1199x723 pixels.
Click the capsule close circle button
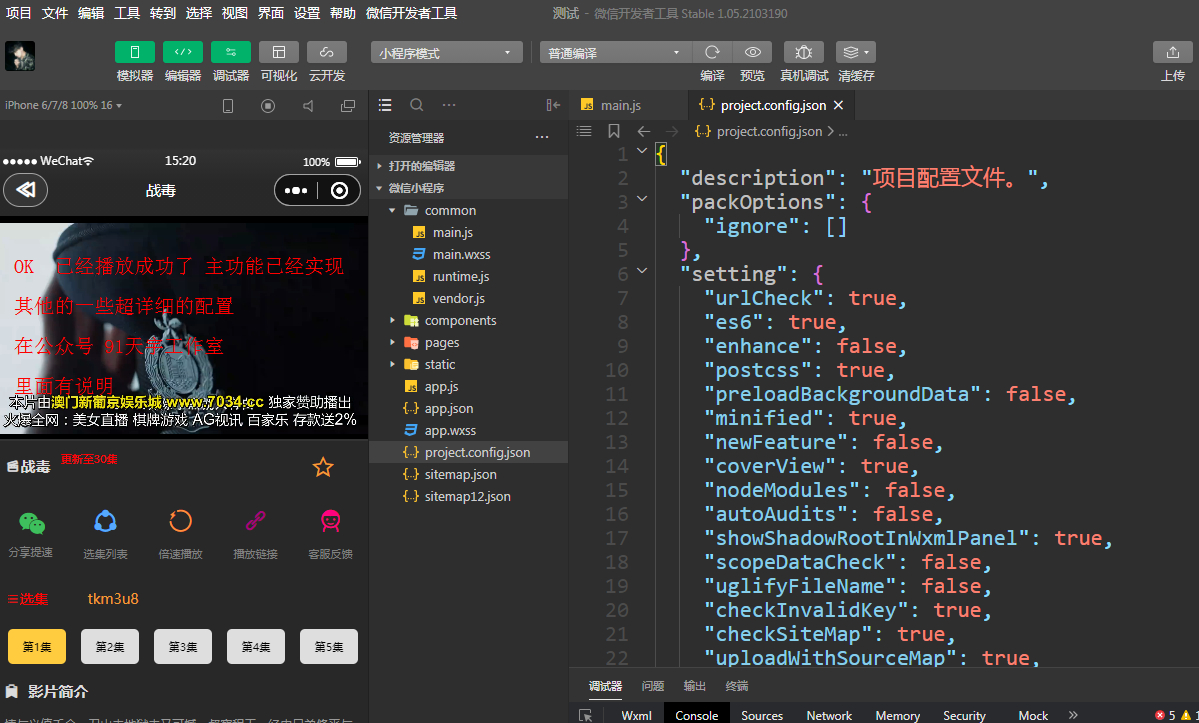pyautogui.click(x=340, y=190)
